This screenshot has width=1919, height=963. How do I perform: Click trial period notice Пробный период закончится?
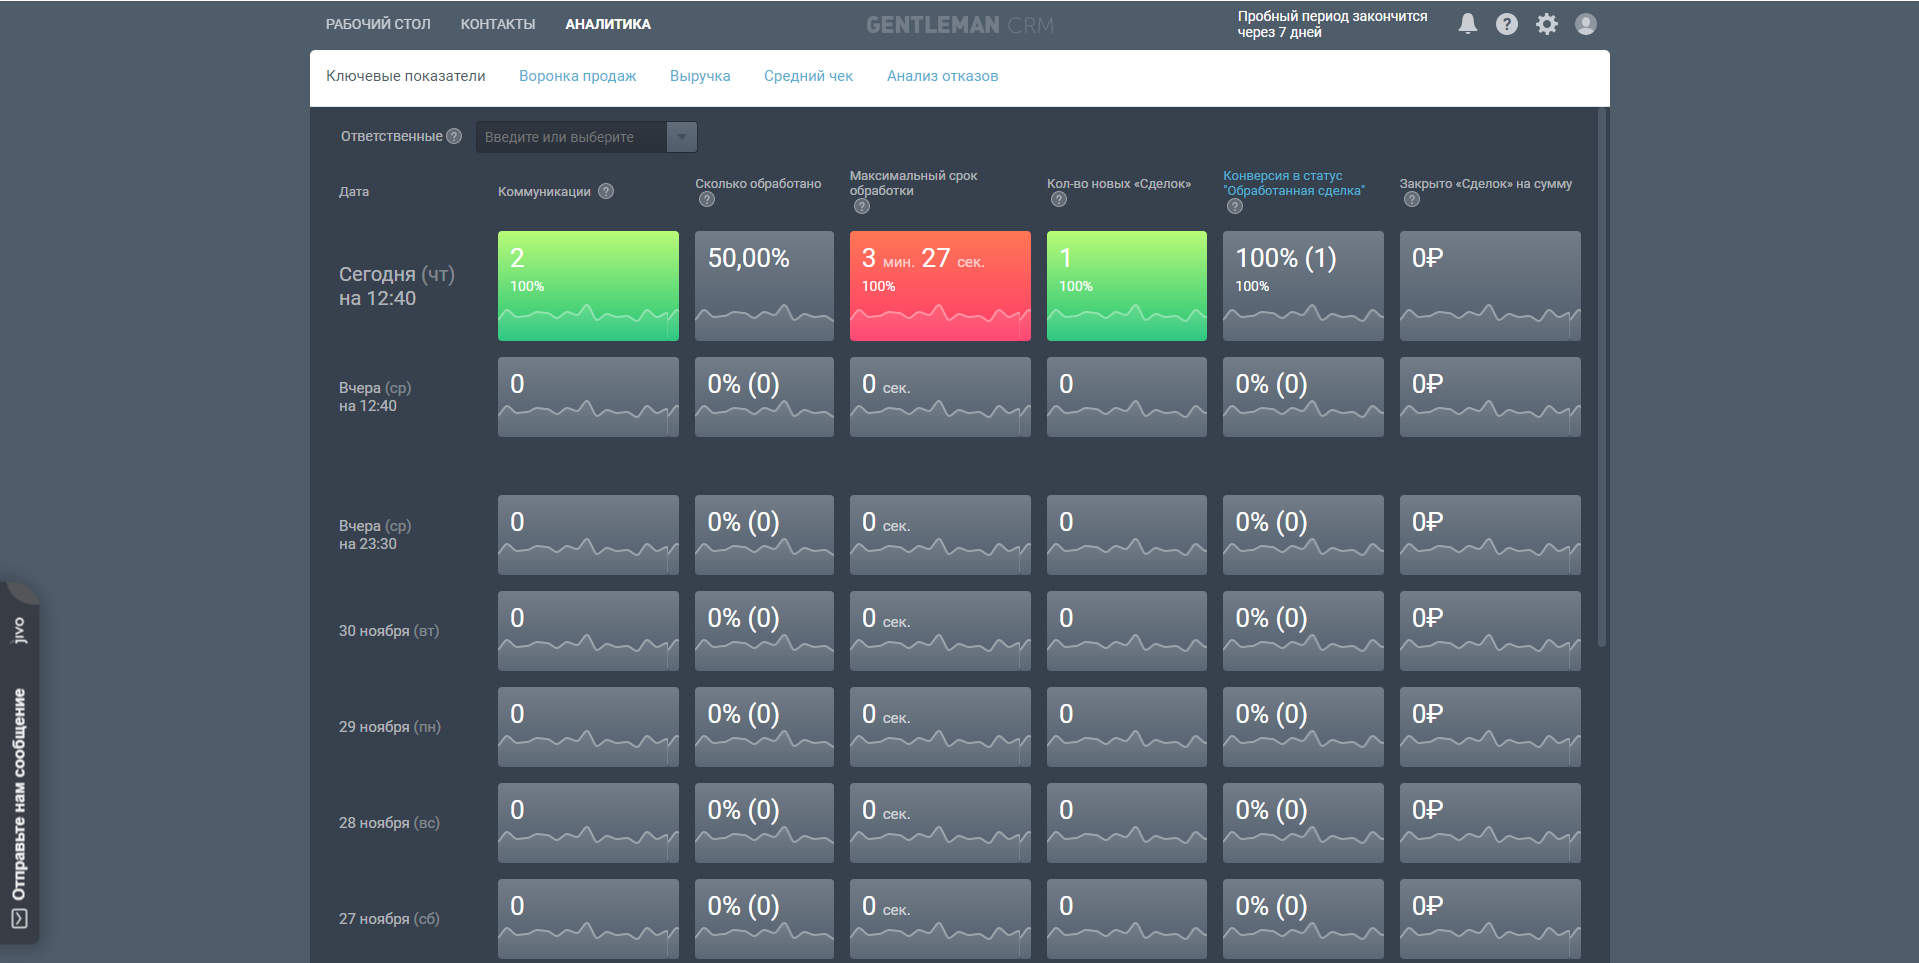(x=1332, y=24)
